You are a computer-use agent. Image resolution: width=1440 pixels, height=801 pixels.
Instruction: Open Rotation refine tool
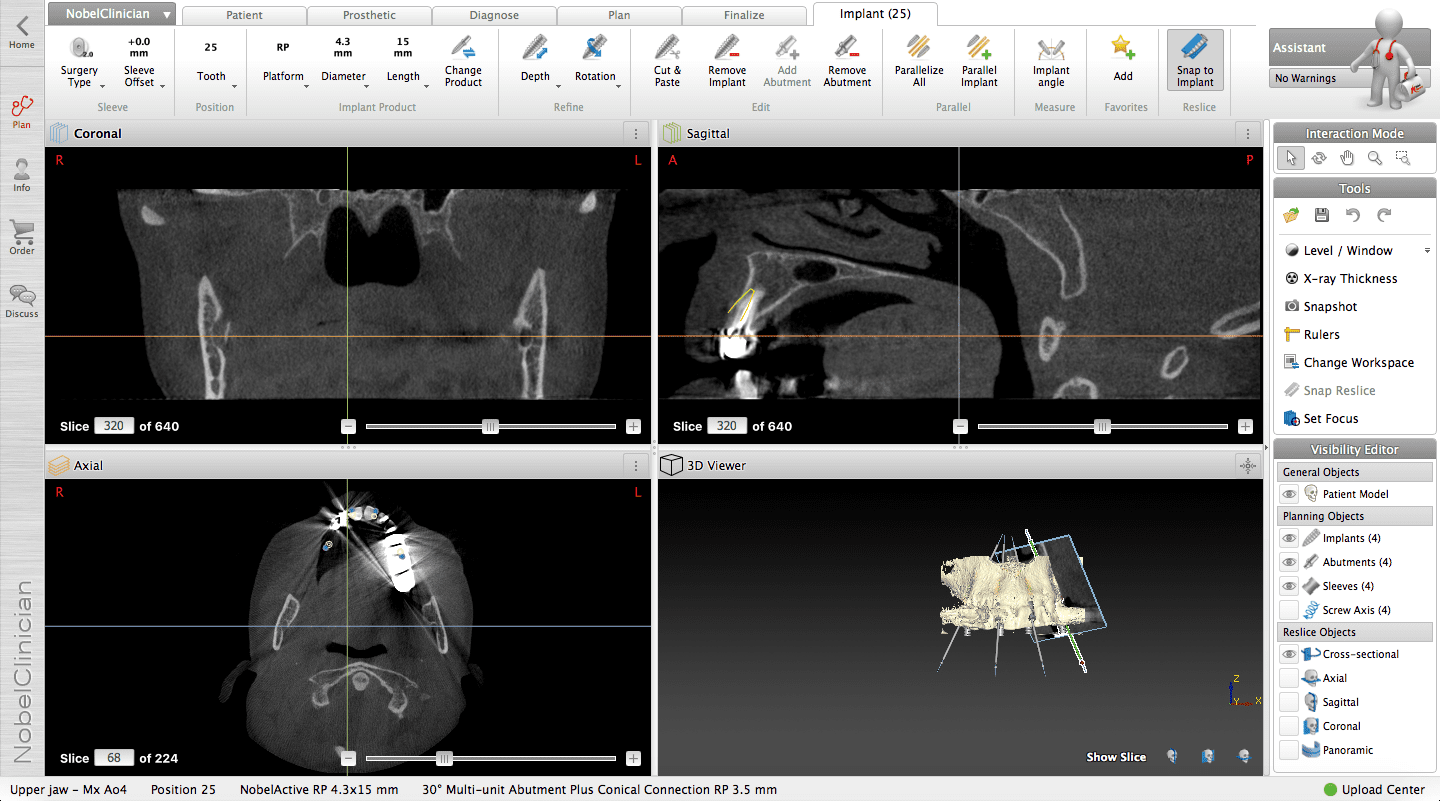coord(595,62)
